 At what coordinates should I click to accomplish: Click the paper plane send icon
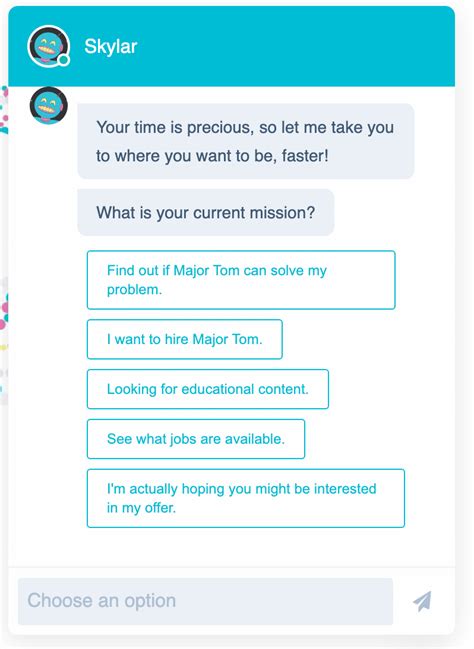[422, 601]
